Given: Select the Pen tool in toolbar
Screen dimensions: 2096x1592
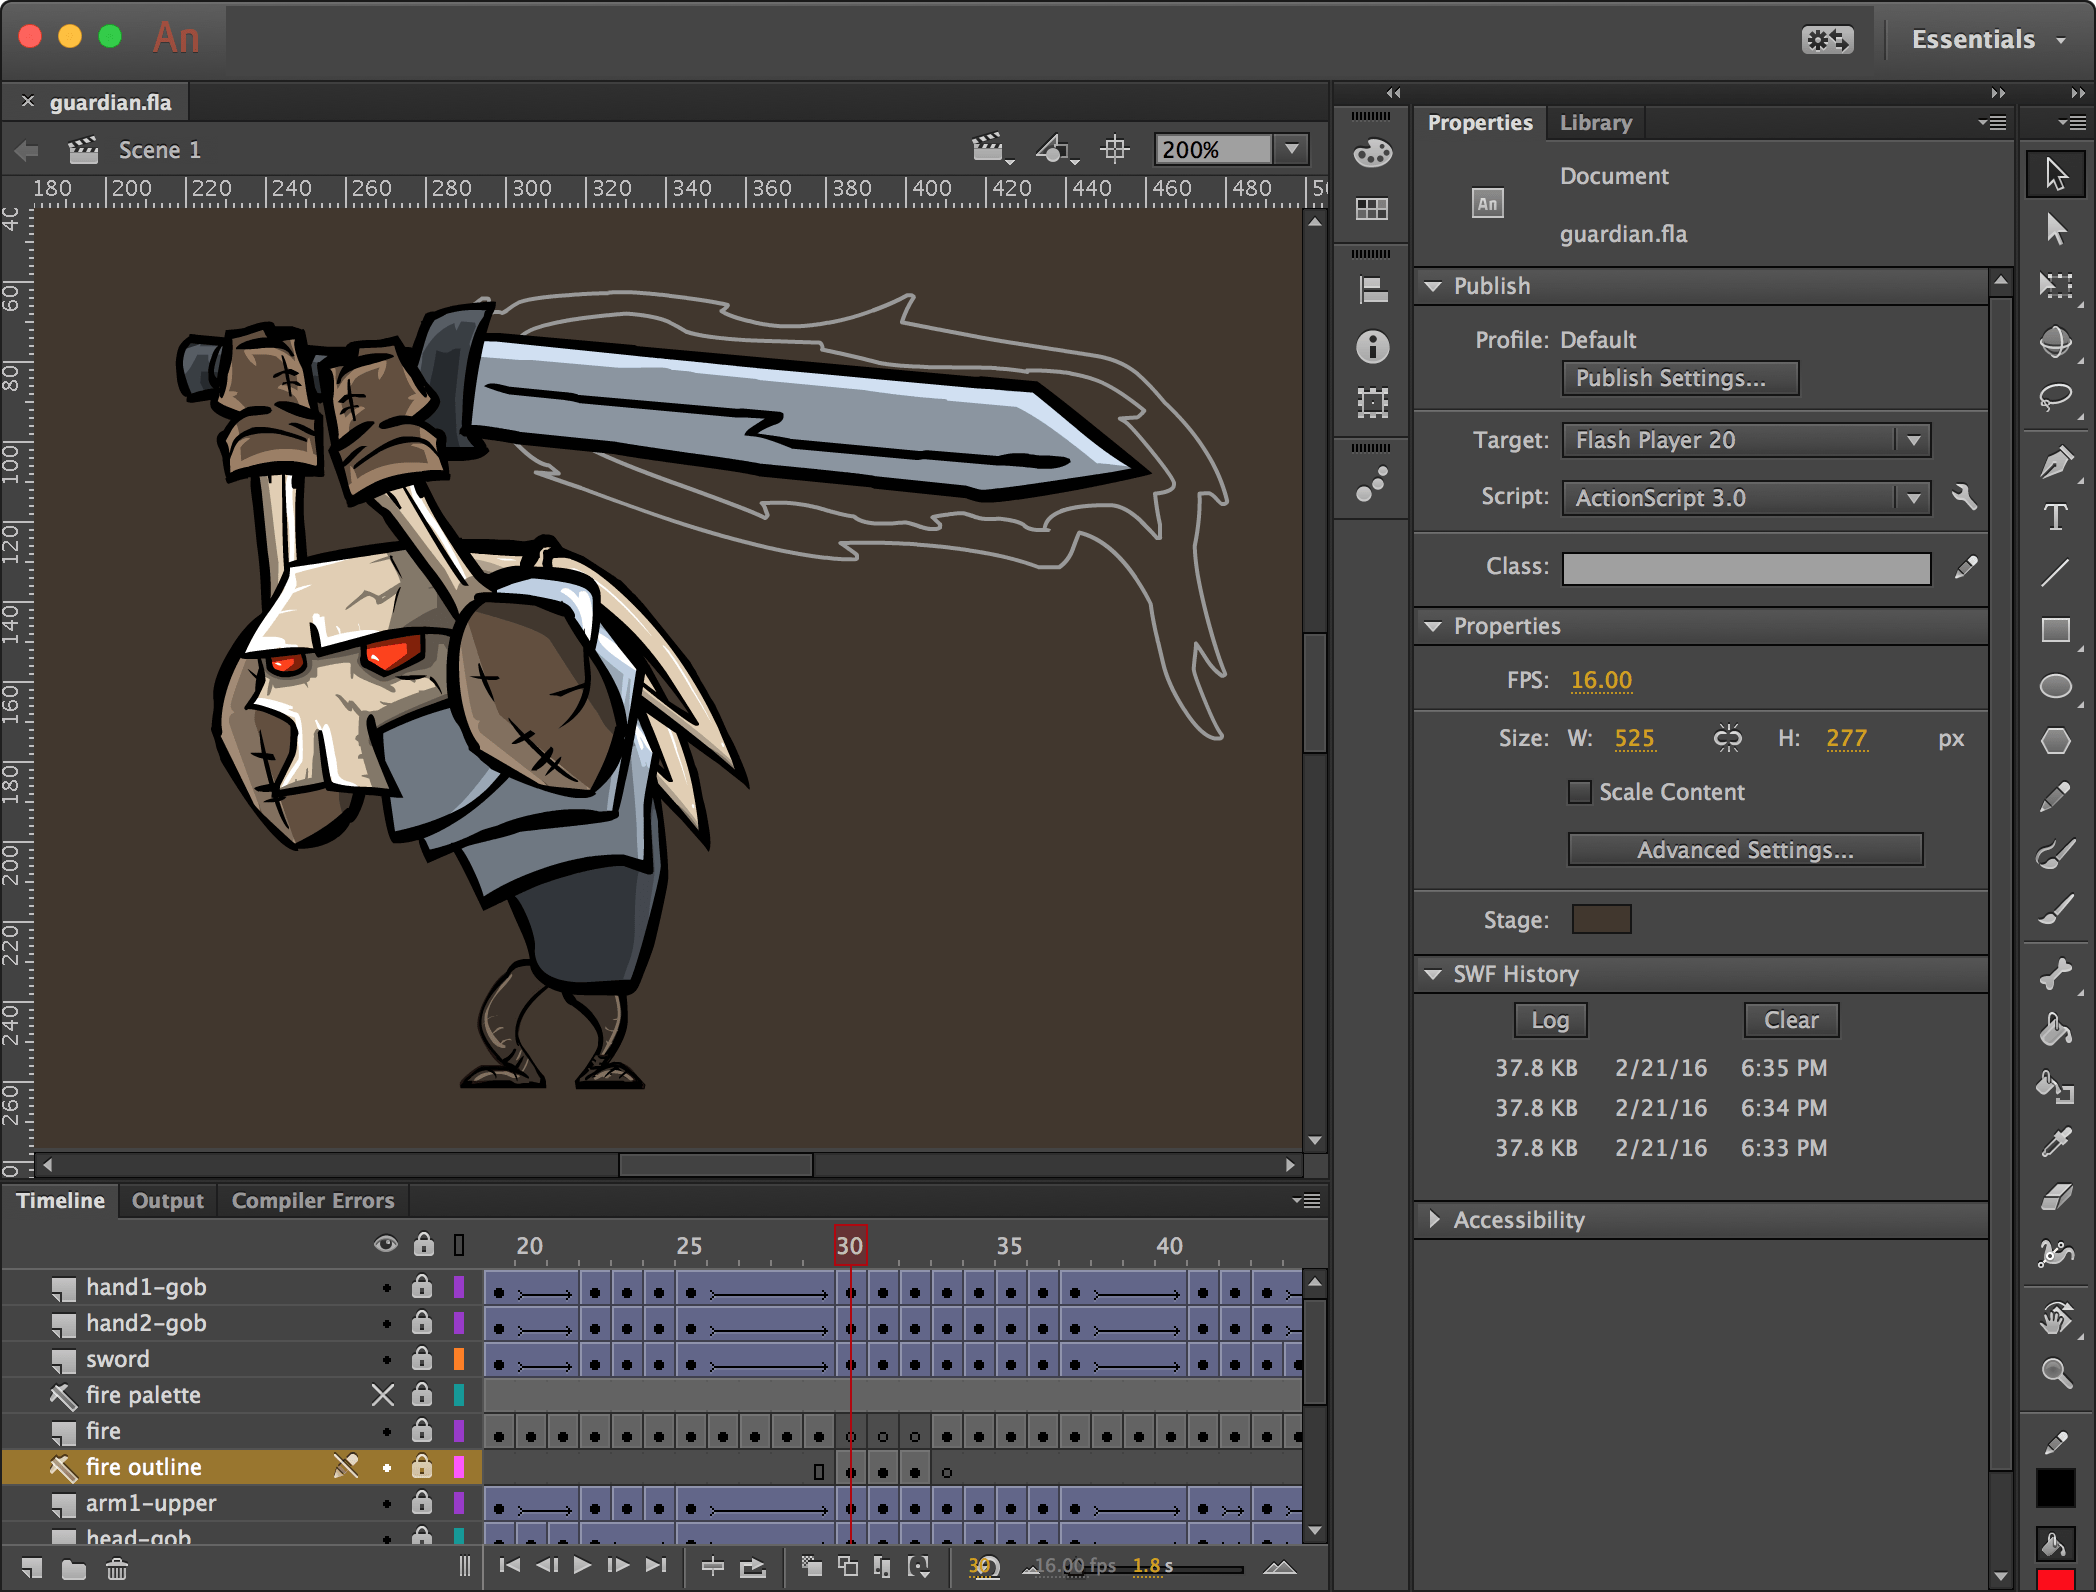Looking at the screenshot, I should [x=2056, y=460].
